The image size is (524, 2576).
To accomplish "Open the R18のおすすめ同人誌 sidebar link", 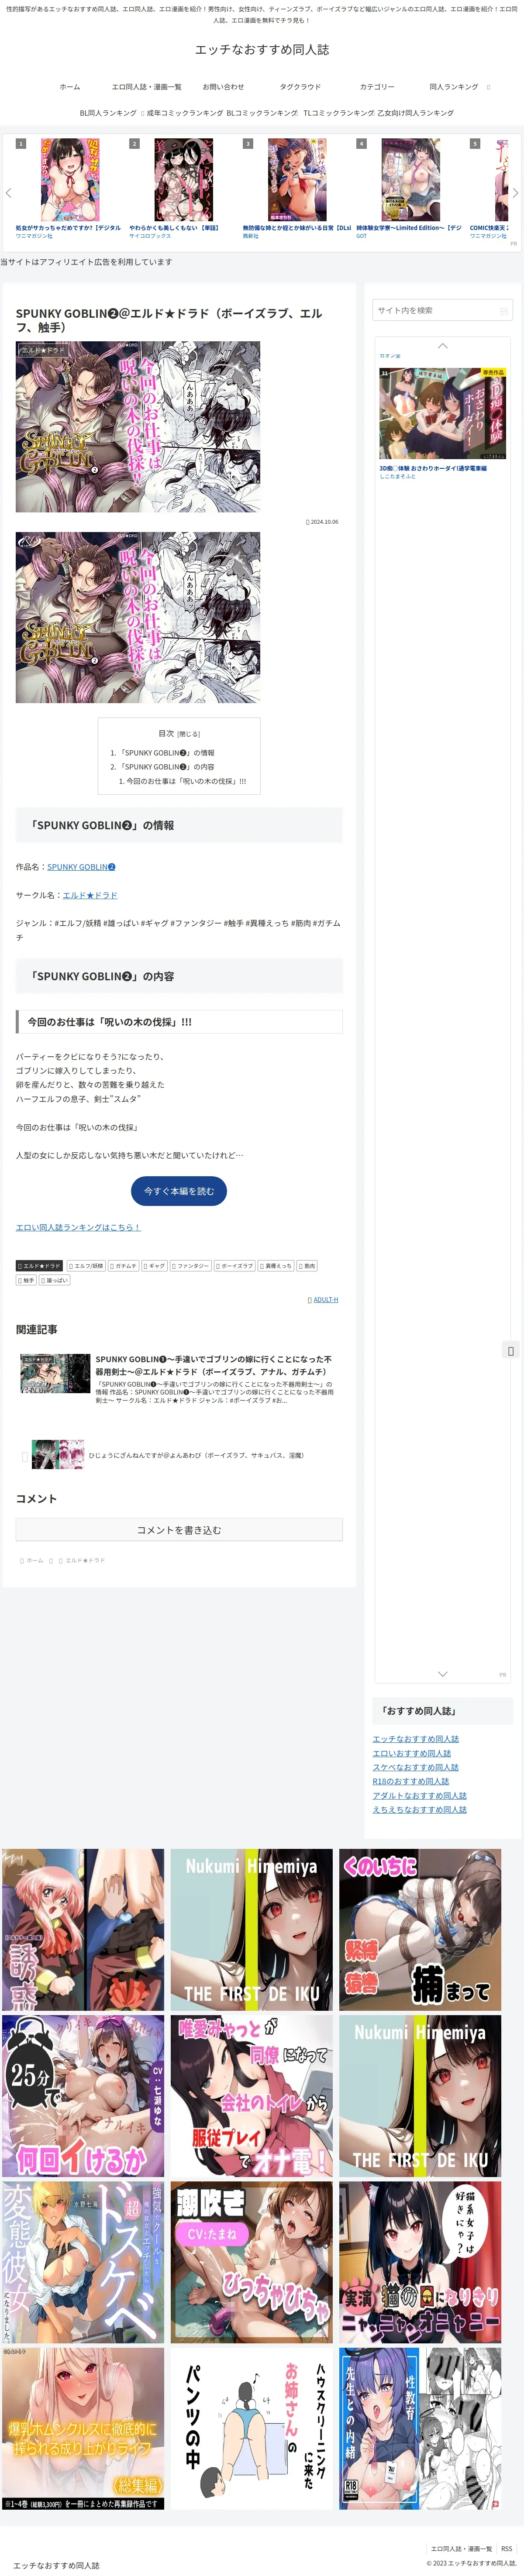I will 411,1781.
